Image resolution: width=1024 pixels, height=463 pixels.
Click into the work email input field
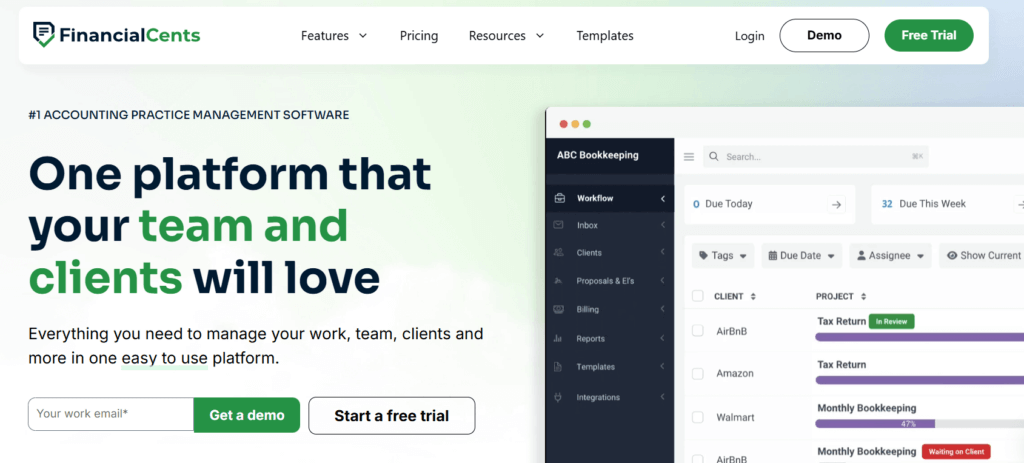110,414
